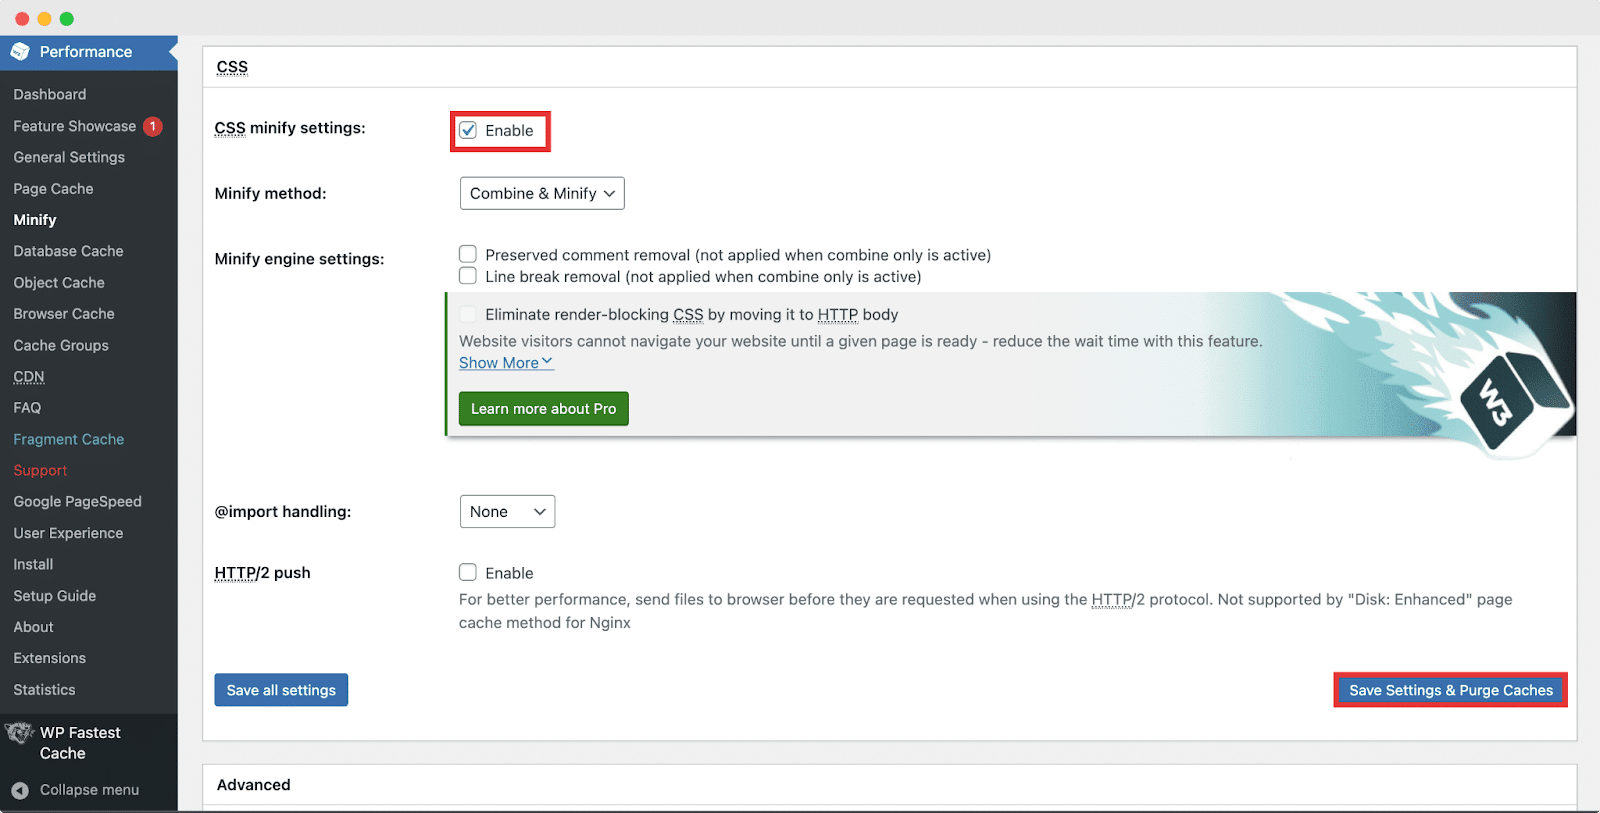Open the @import handling dropdown

tap(507, 511)
